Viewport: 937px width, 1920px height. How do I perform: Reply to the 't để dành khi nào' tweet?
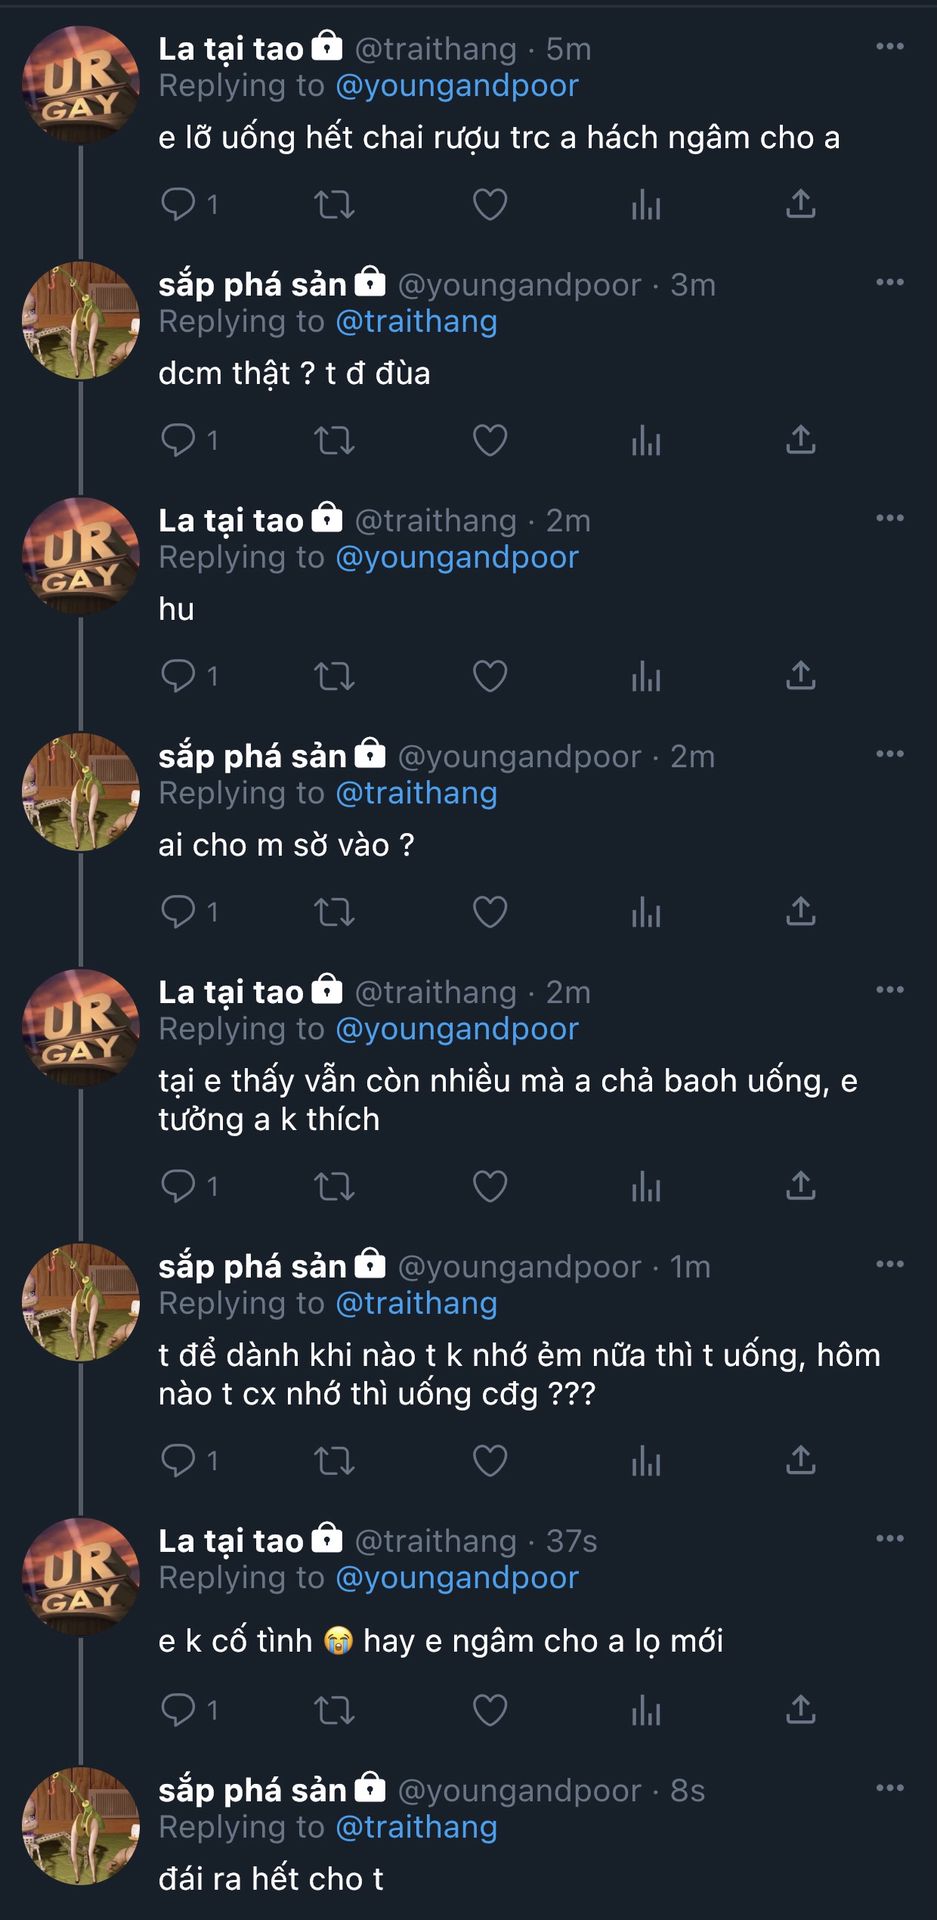179,1461
